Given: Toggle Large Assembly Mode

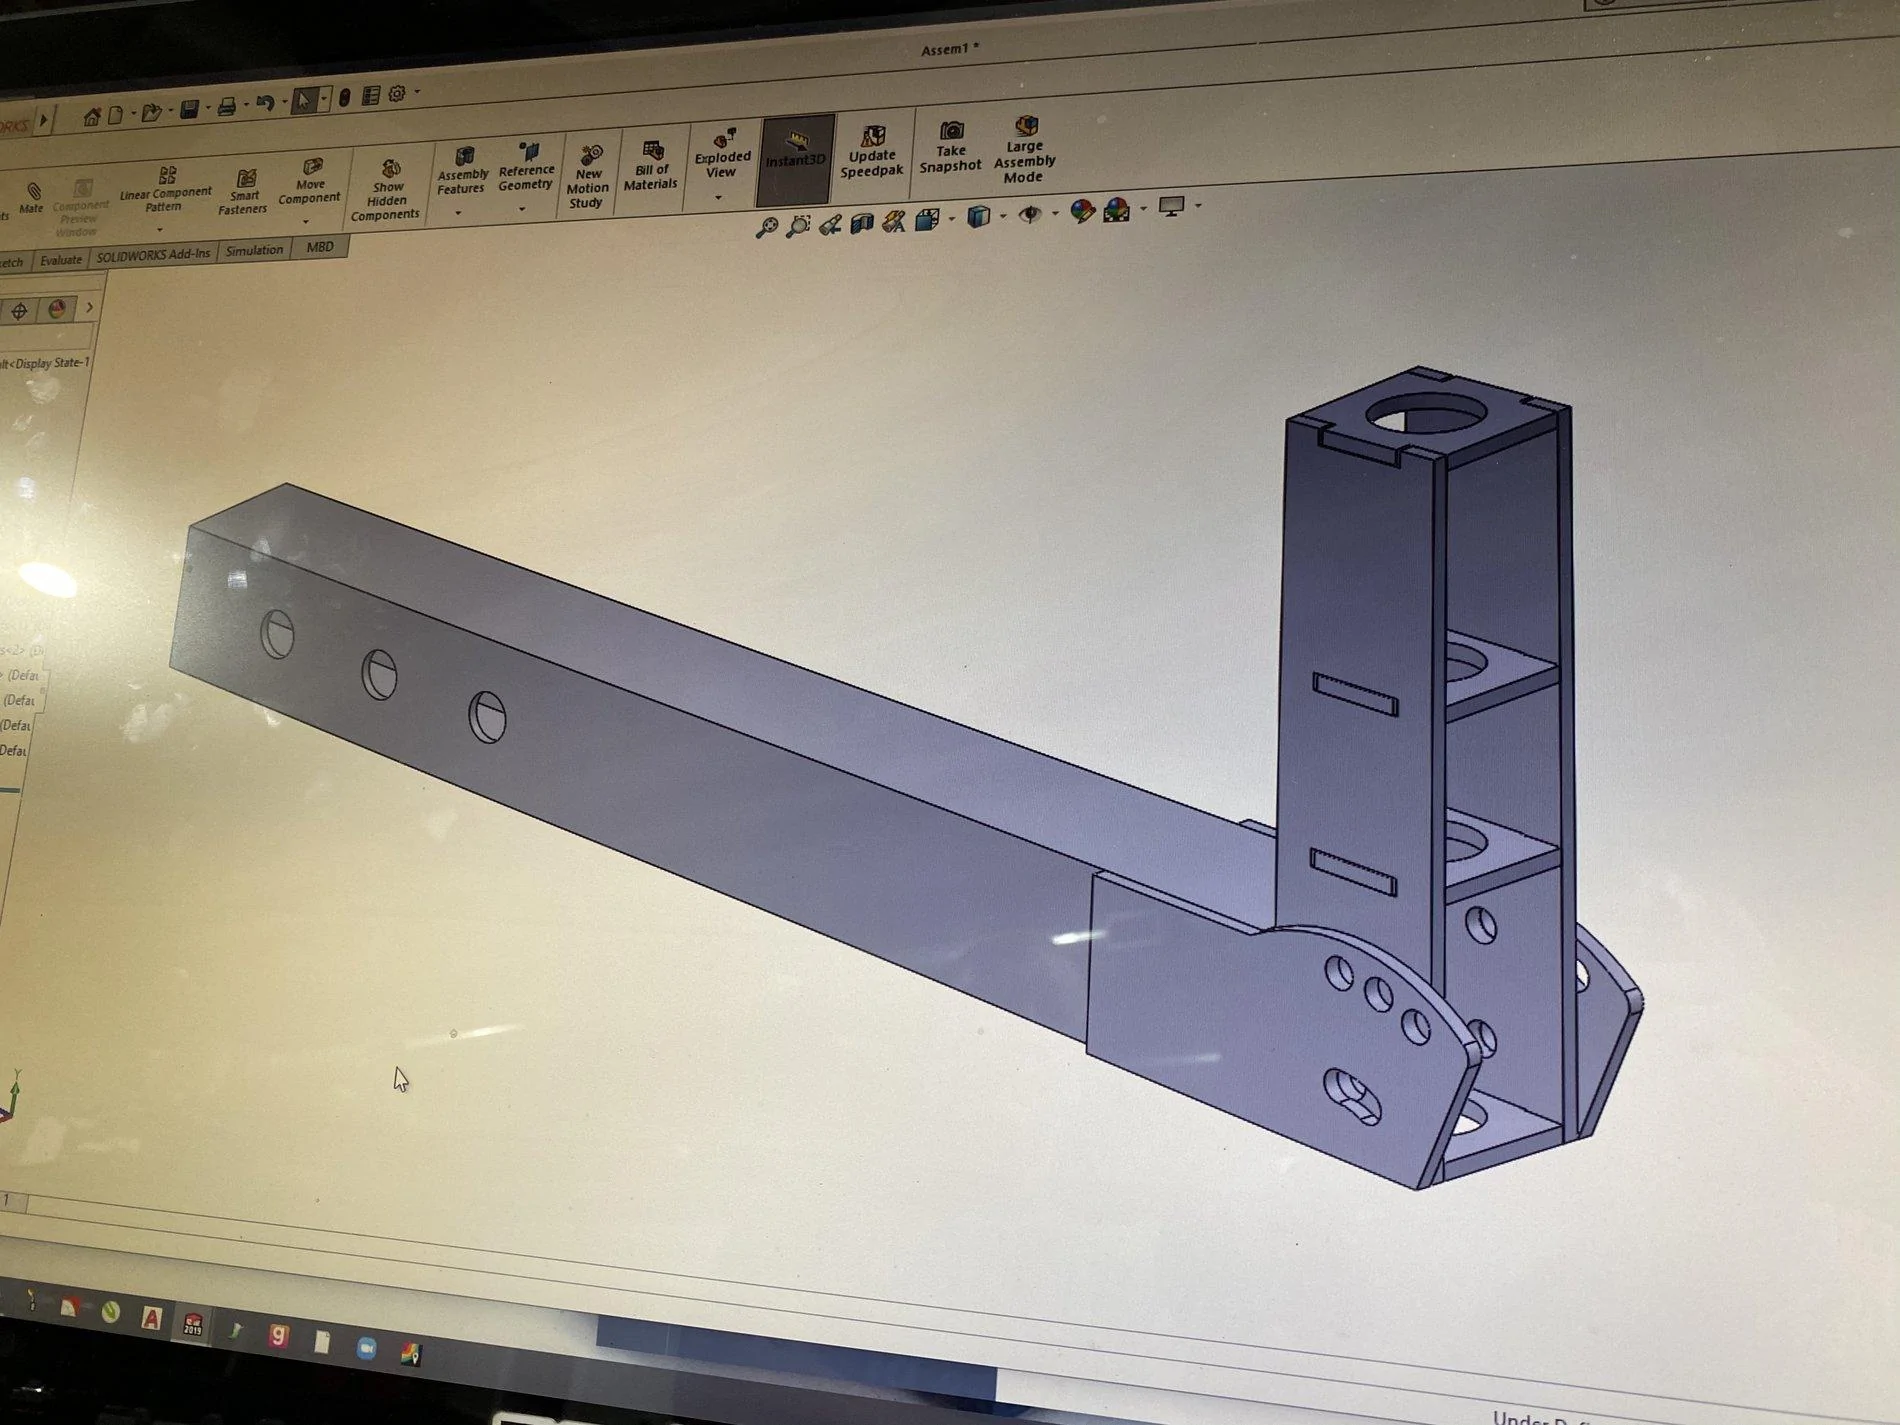Looking at the screenshot, I should 1024,150.
